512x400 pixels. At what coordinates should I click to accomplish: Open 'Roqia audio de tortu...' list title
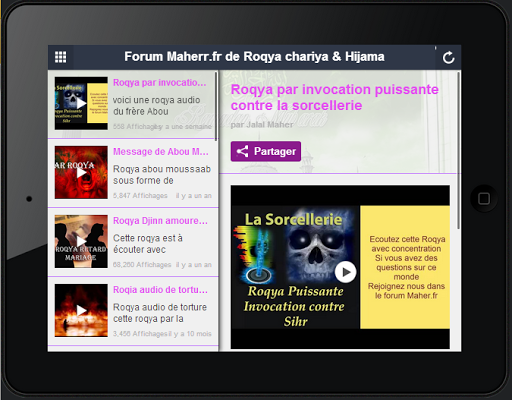(160, 290)
